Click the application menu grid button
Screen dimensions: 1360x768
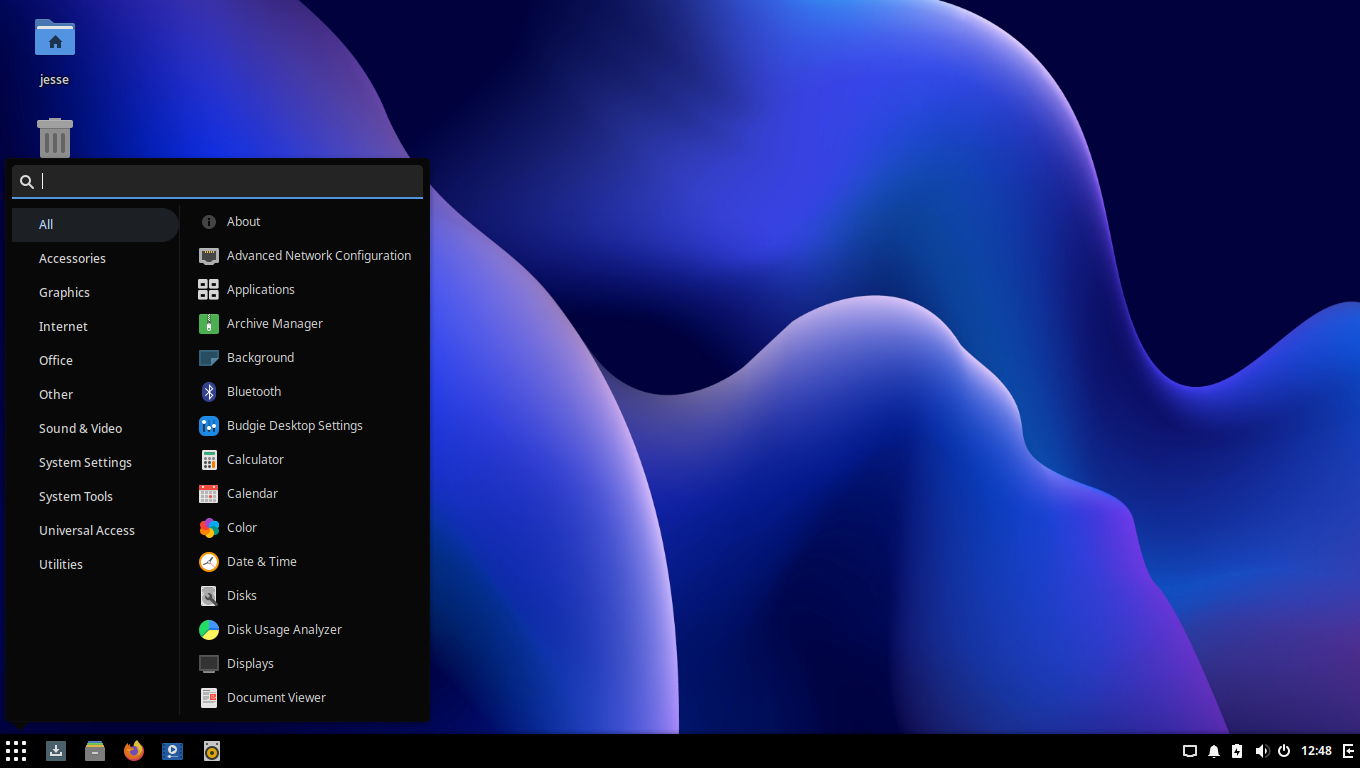click(16, 751)
